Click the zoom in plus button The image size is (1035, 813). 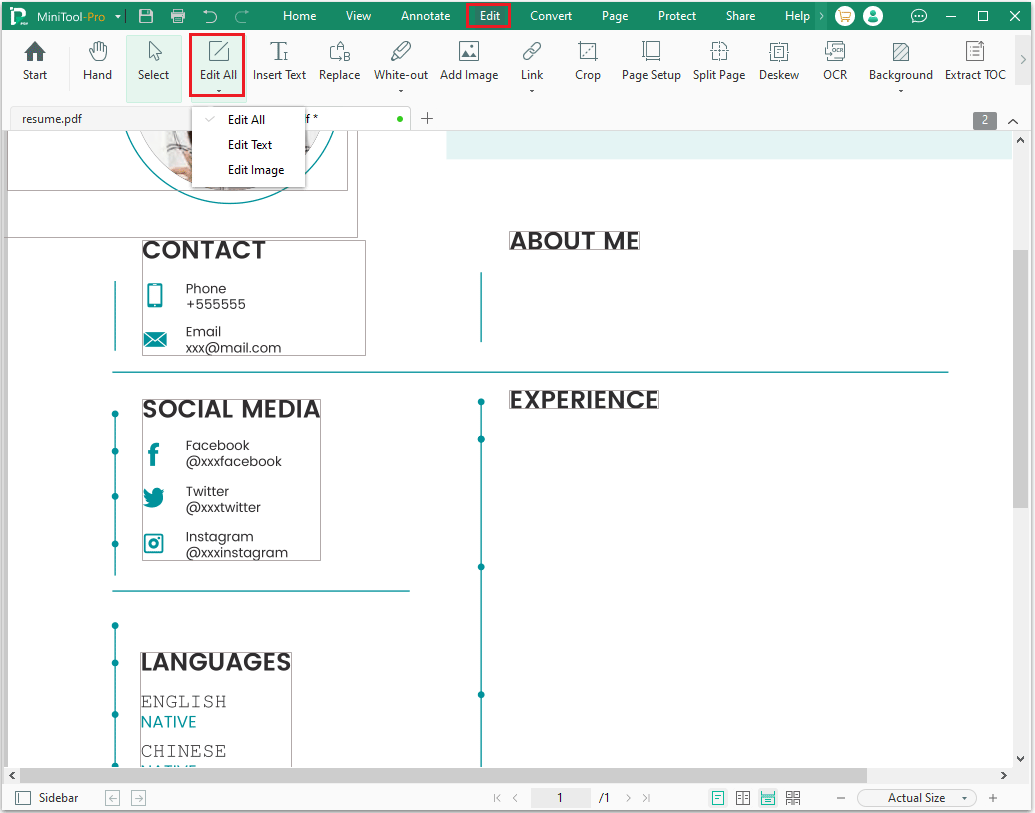pos(993,798)
